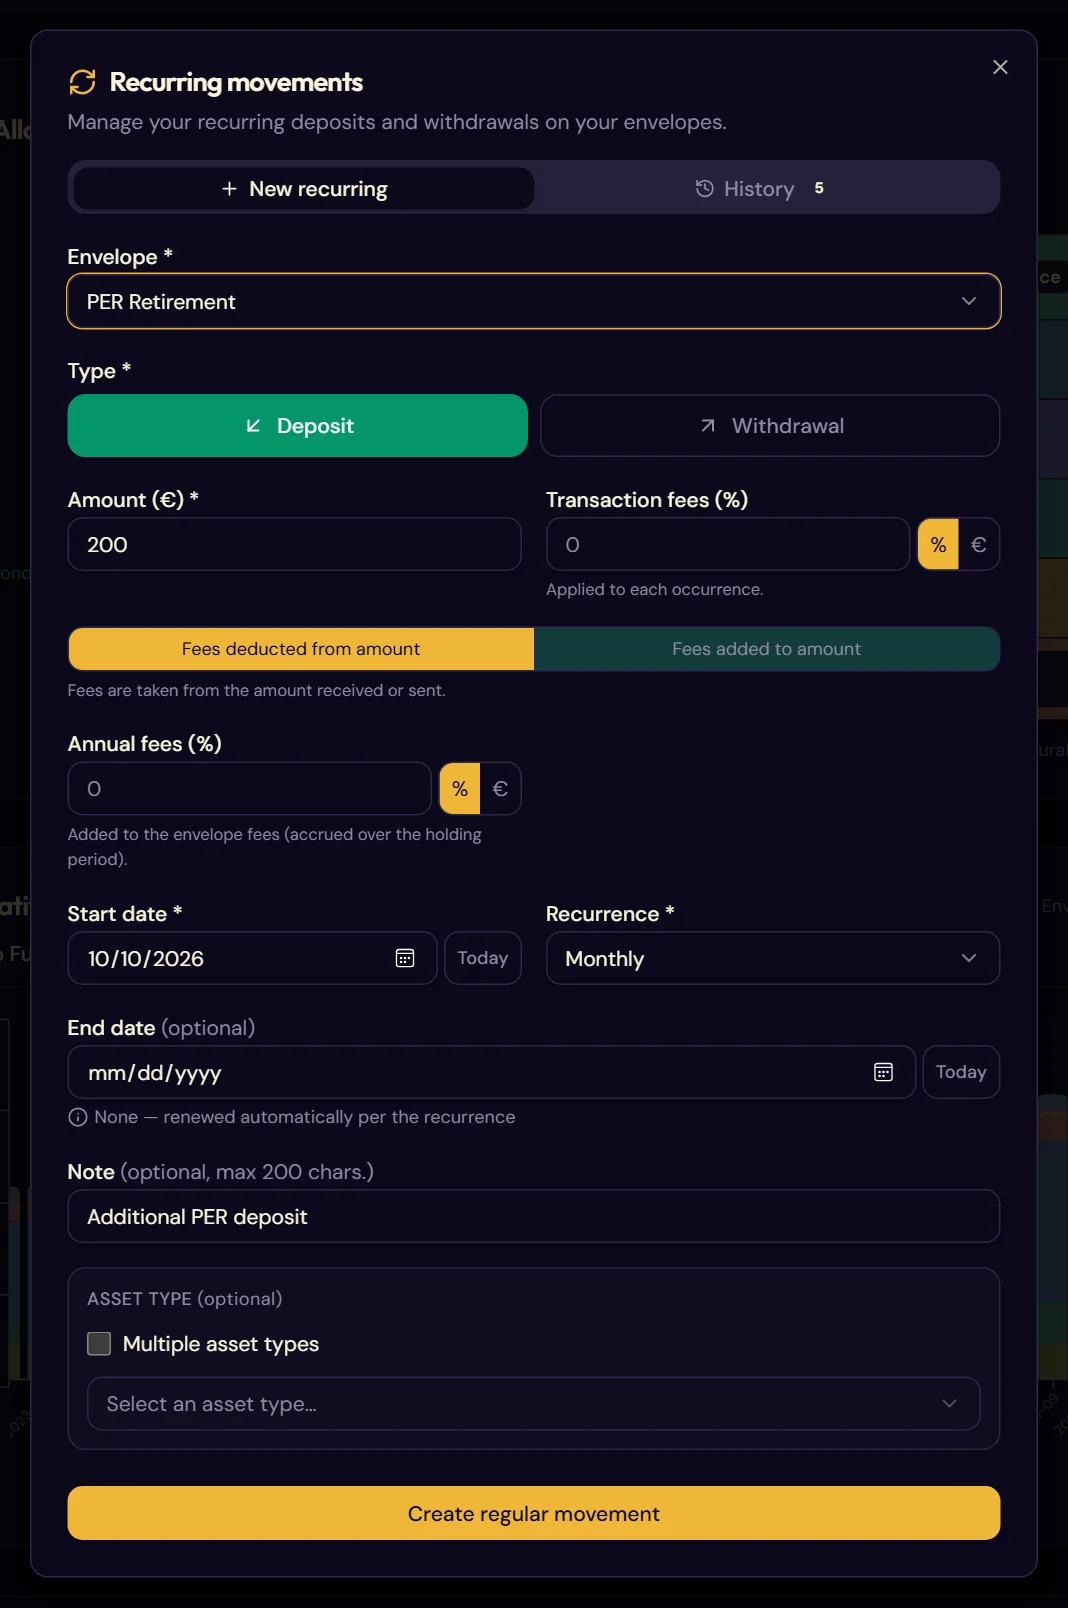The width and height of the screenshot is (1068, 1608).
Task: Click the recurring movements refresh icon
Action: (82, 82)
